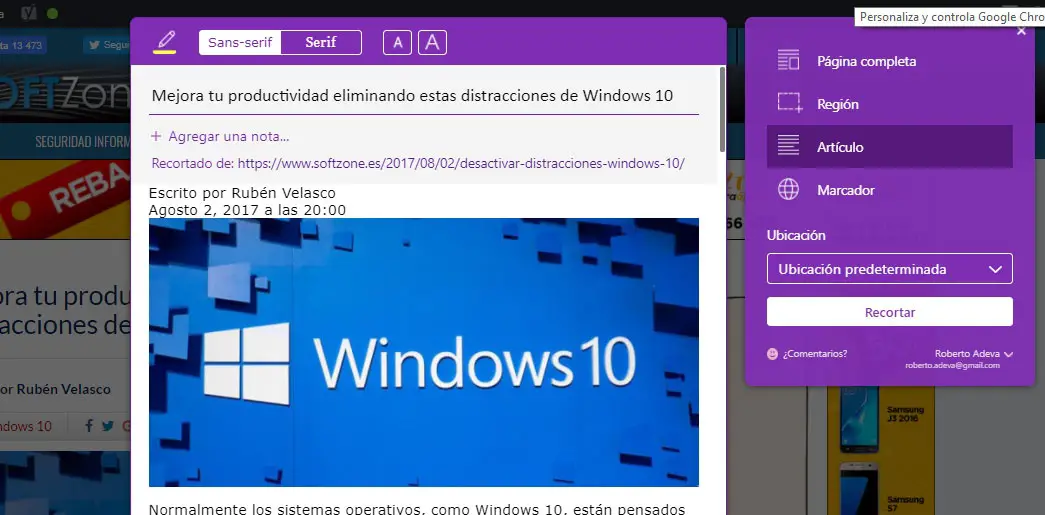1045x515 pixels.
Task: Click Facebook share icon on background page
Action: click(x=89, y=426)
